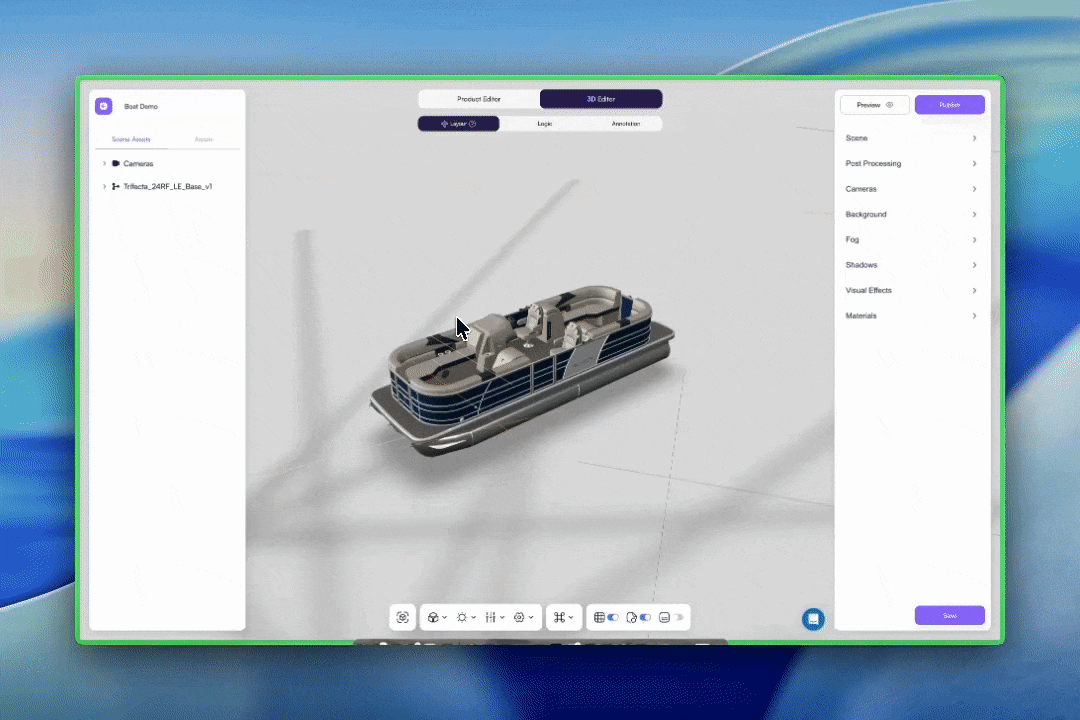The image size is (1080, 720).
Task: Select the sun lighting icon
Action: 461,618
